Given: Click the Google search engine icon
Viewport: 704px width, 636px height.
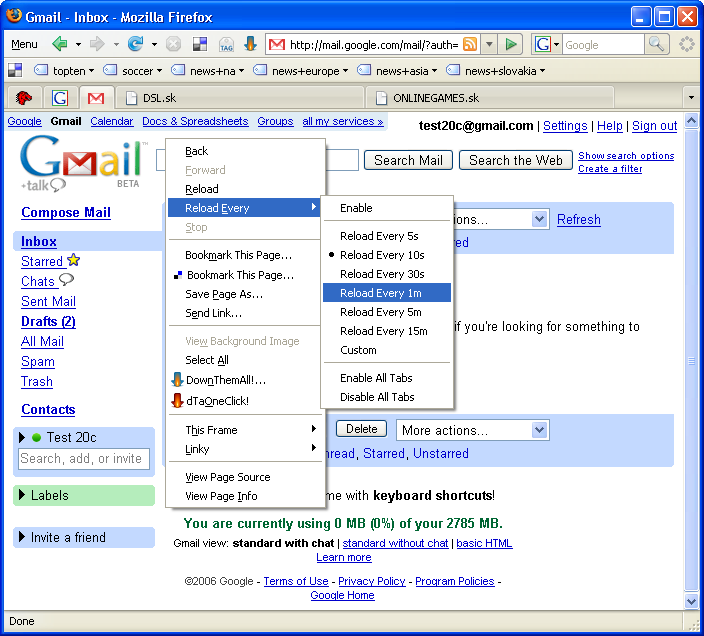Looking at the screenshot, I should click(542, 44).
